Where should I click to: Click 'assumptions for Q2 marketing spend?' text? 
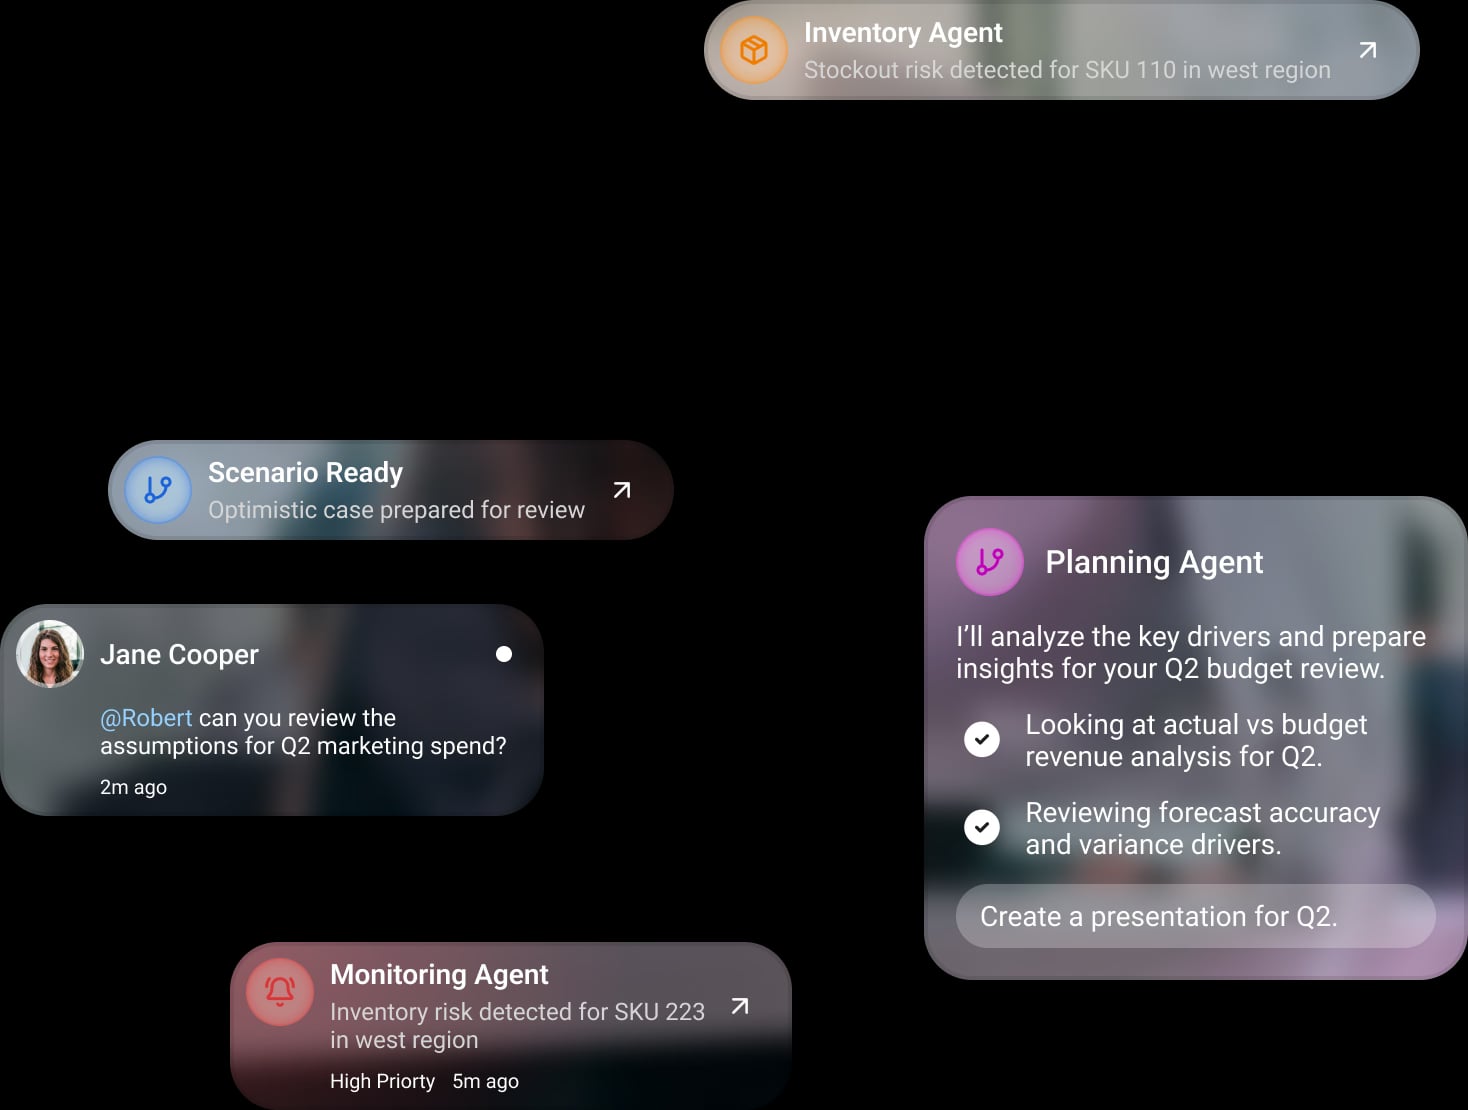point(303,746)
